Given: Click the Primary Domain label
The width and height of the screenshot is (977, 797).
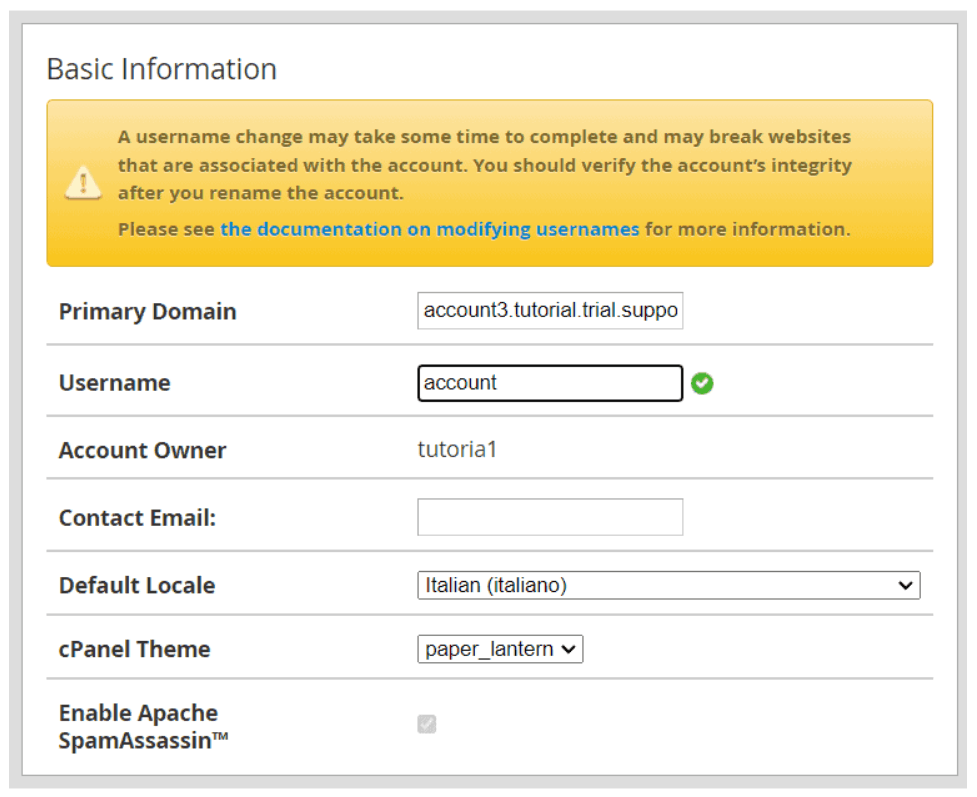Looking at the screenshot, I should pyautogui.click(x=147, y=312).
